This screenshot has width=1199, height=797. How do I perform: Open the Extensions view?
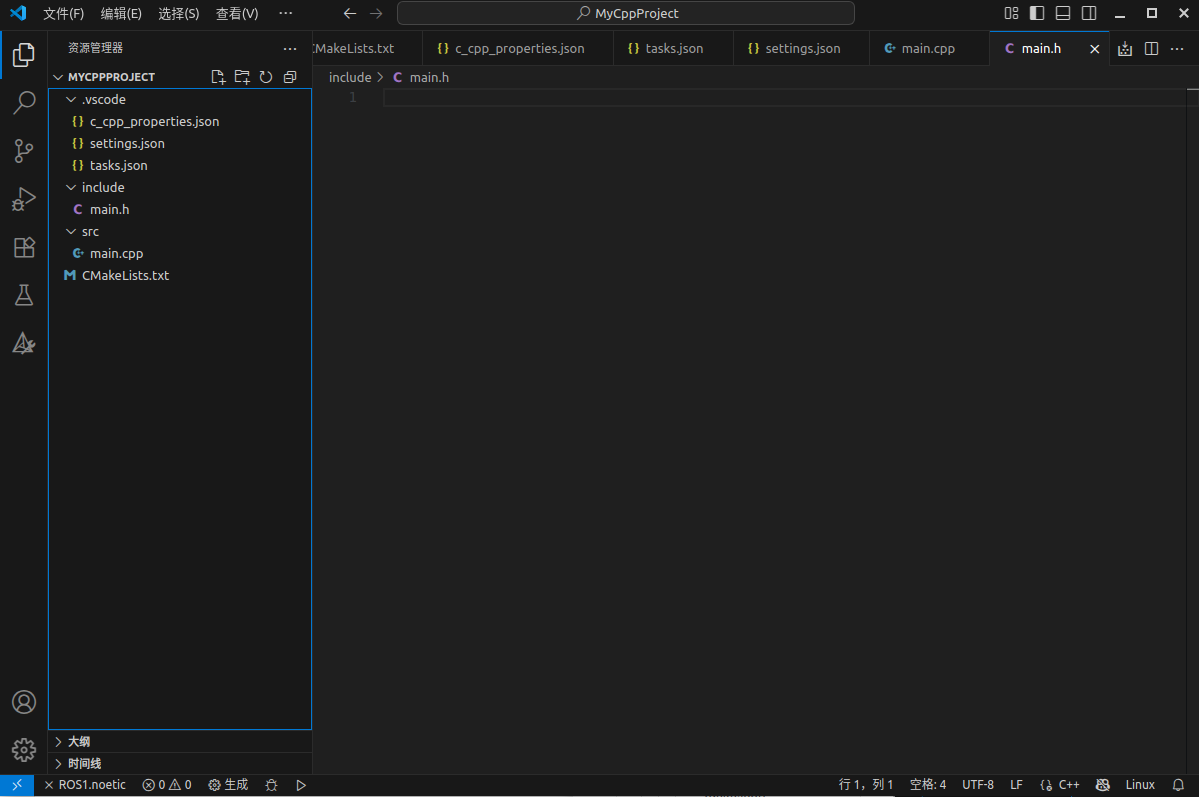[x=24, y=247]
